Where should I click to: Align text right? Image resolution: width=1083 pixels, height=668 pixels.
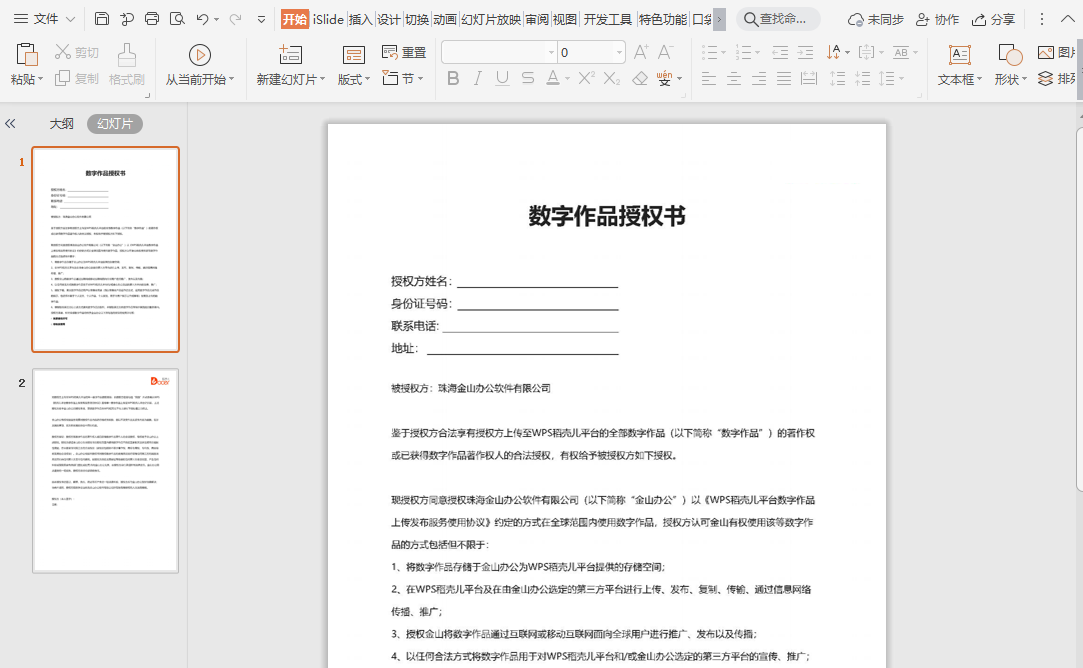[x=758, y=78]
